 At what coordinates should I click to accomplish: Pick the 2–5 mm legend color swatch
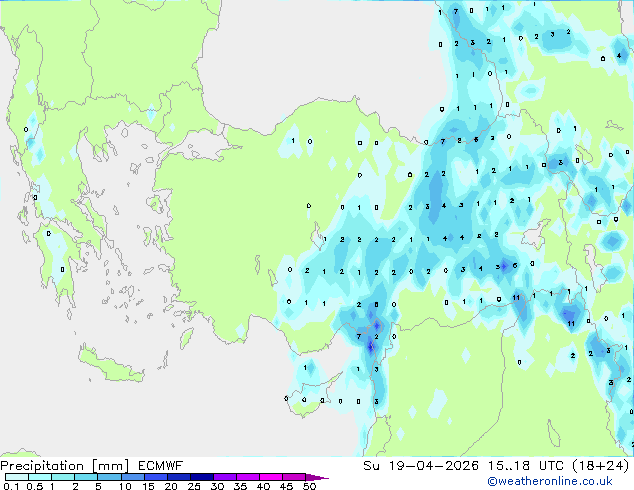pyautogui.click(x=86, y=477)
